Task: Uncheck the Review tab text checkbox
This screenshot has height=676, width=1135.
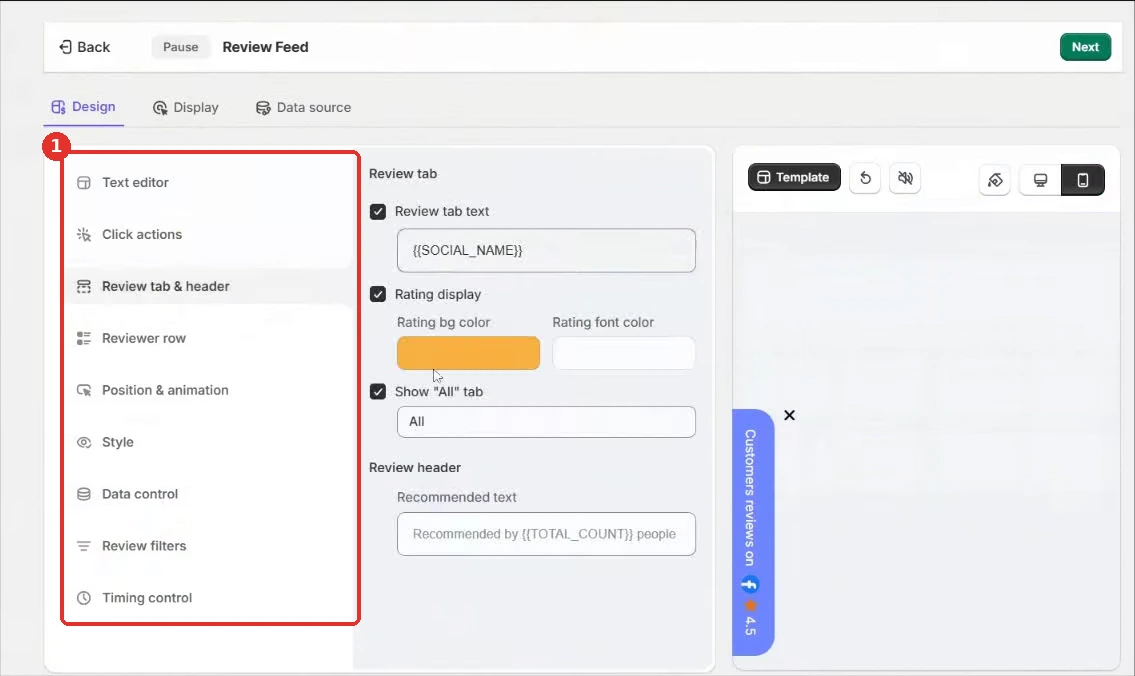Action: point(378,211)
